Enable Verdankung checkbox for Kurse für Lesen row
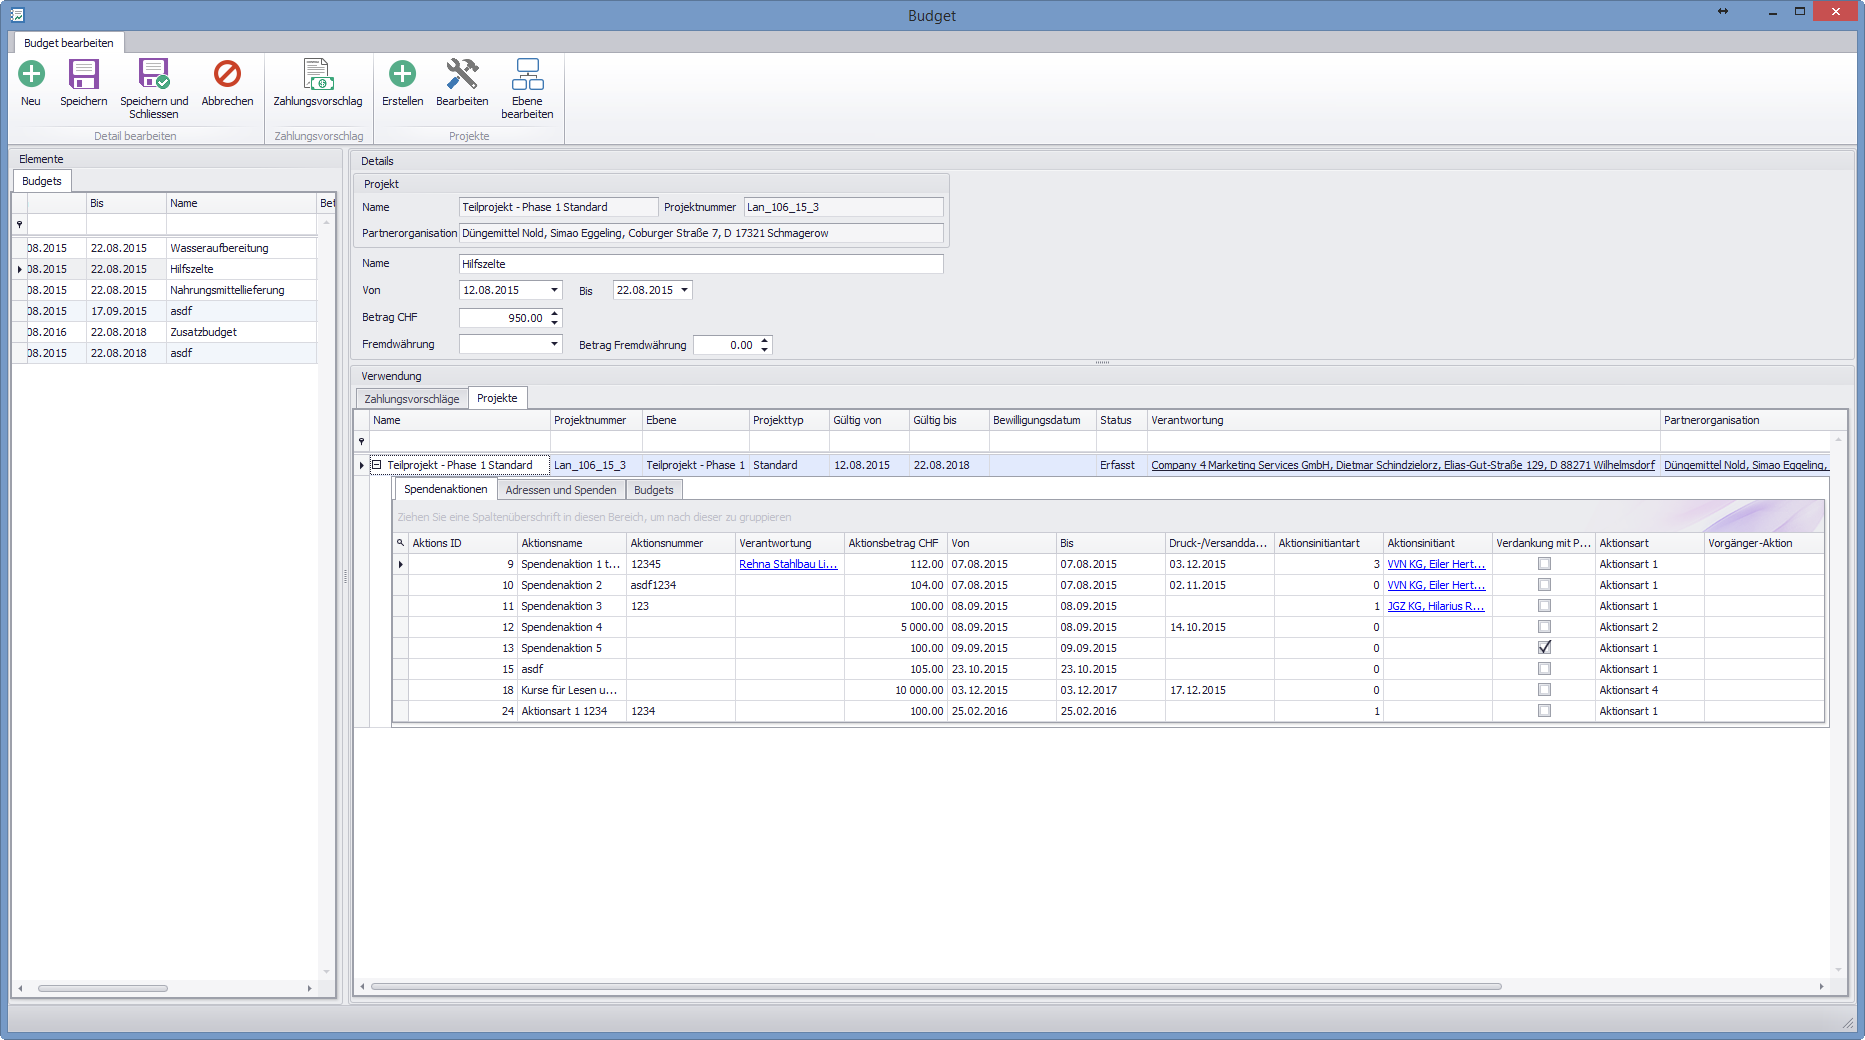Viewport: 1865px width, 1040px height. click(1544, 690)
